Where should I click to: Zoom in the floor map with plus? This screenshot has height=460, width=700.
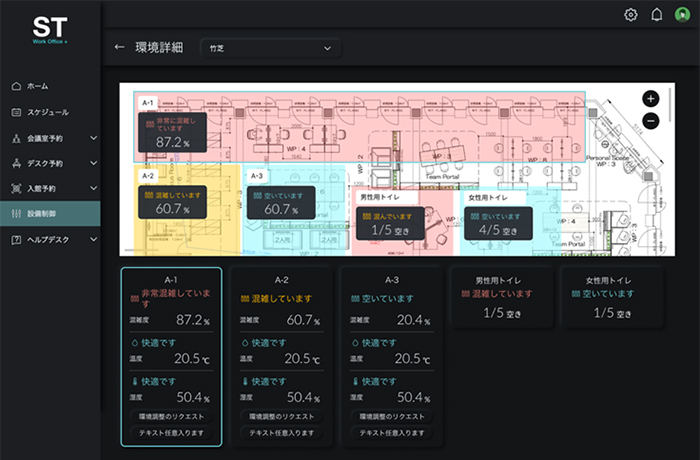(x=650, y=99)
